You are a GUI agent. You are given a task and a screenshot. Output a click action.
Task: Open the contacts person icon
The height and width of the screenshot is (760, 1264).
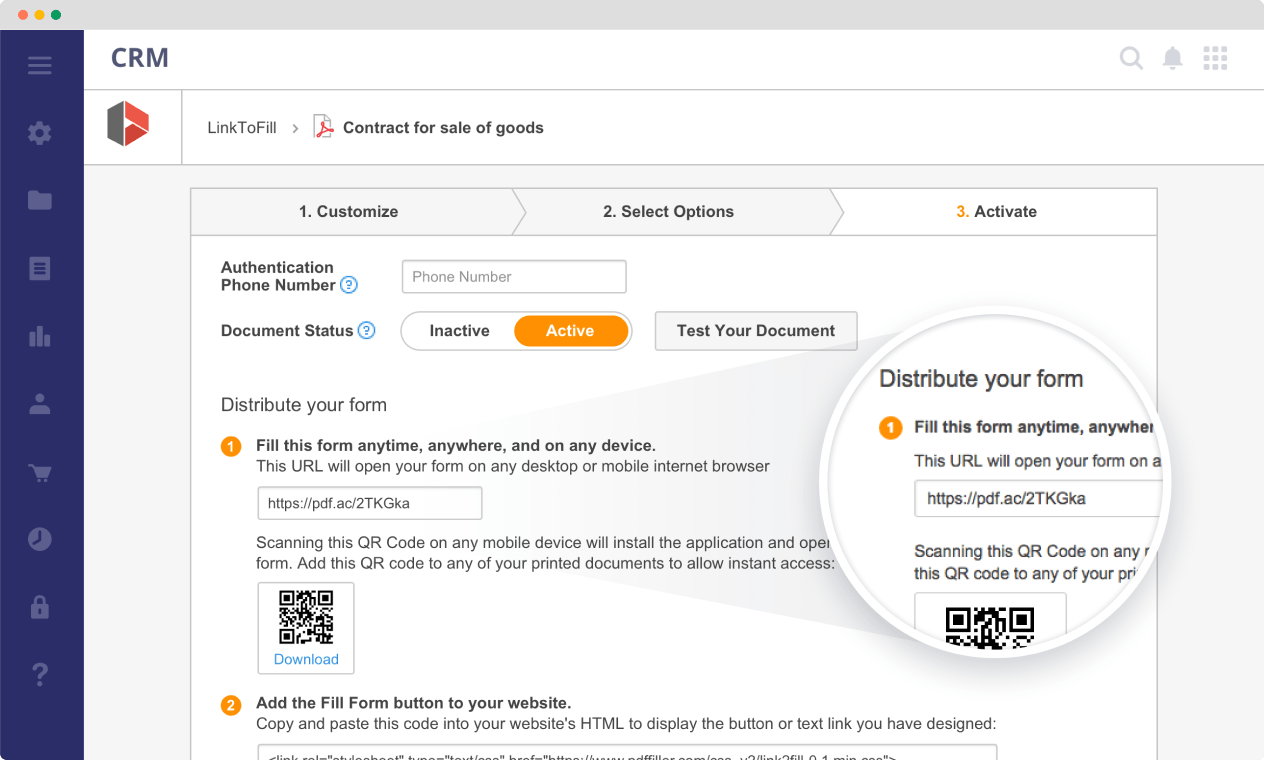40,404
